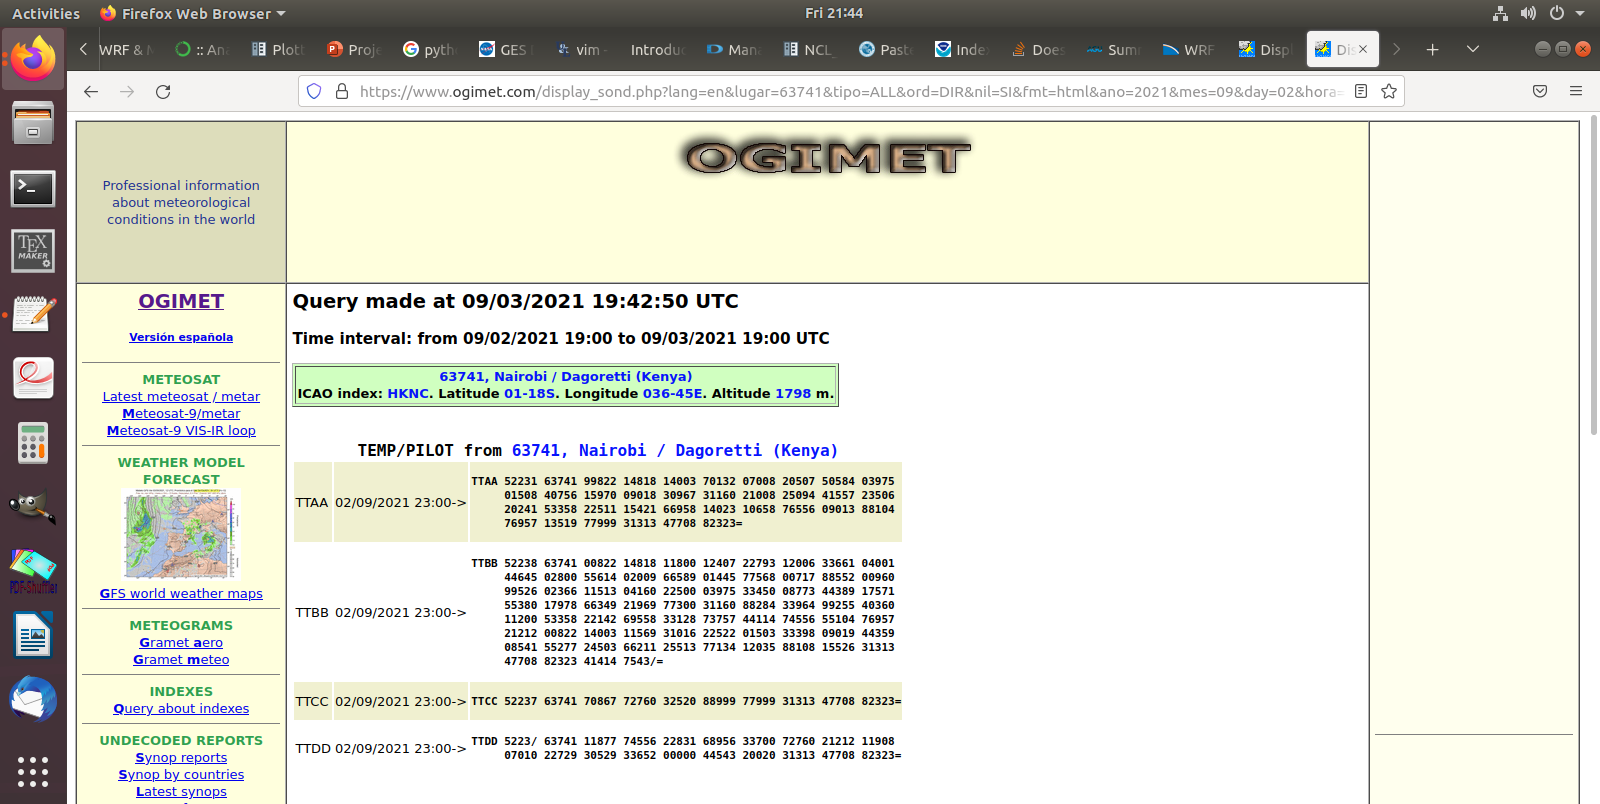
Task: Click the OGIMET banner logo
Action: [x=827, y=158]
